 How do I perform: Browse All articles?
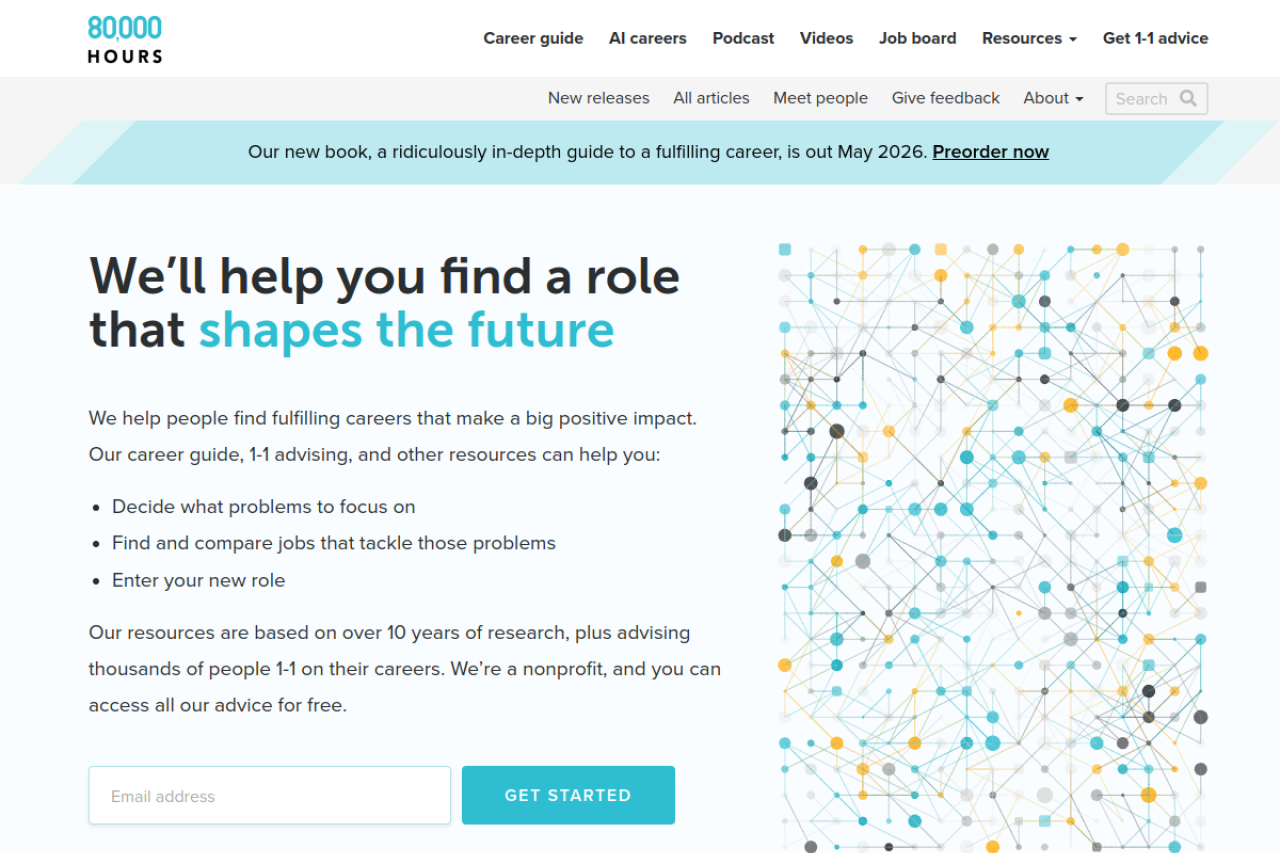[711, 98]
